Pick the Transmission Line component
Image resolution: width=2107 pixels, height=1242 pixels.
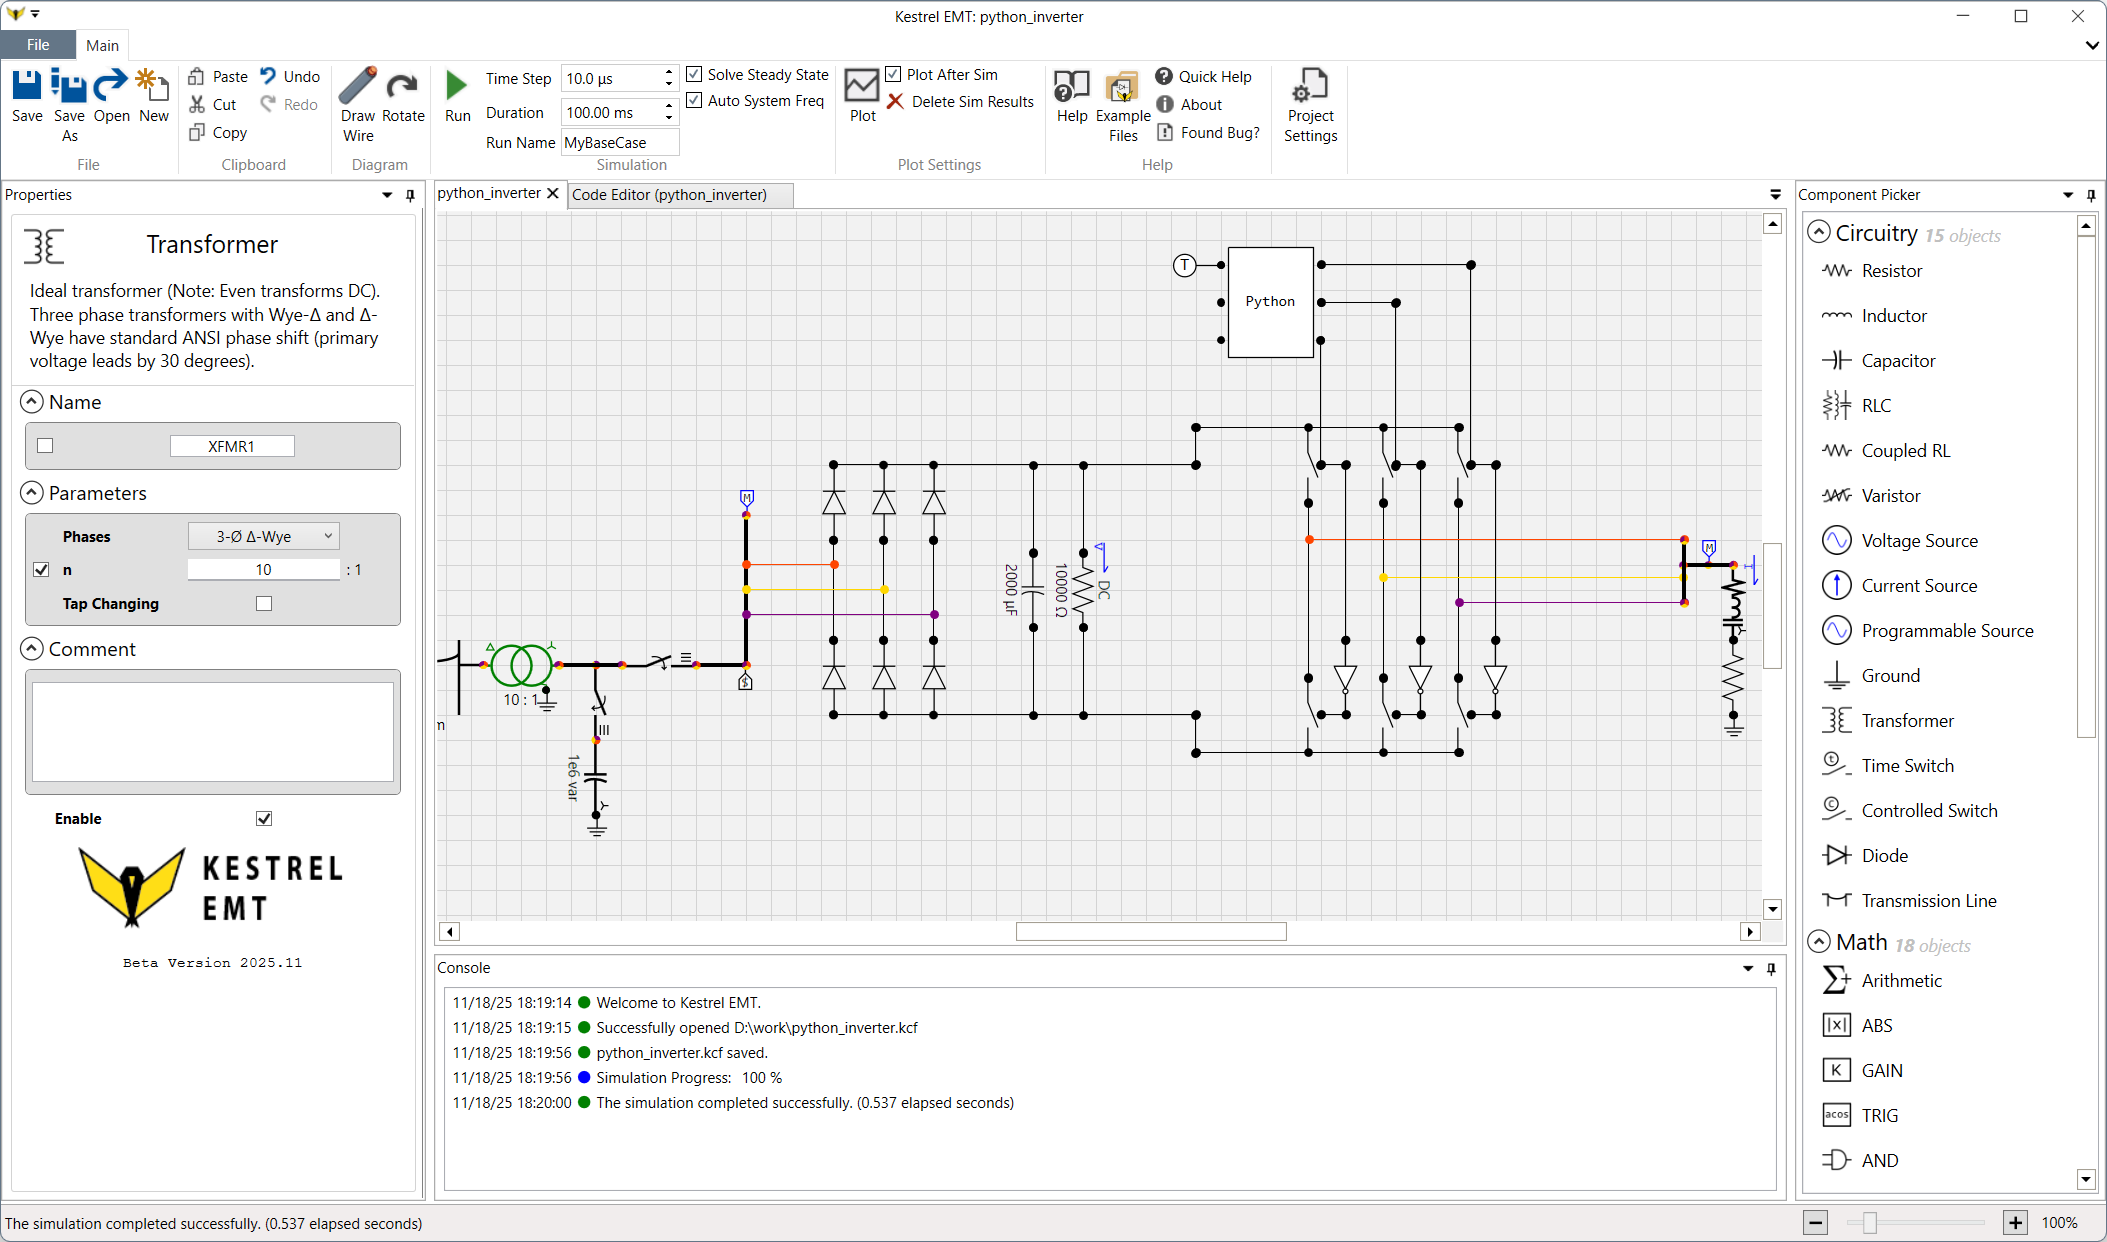pos(1909,901)
